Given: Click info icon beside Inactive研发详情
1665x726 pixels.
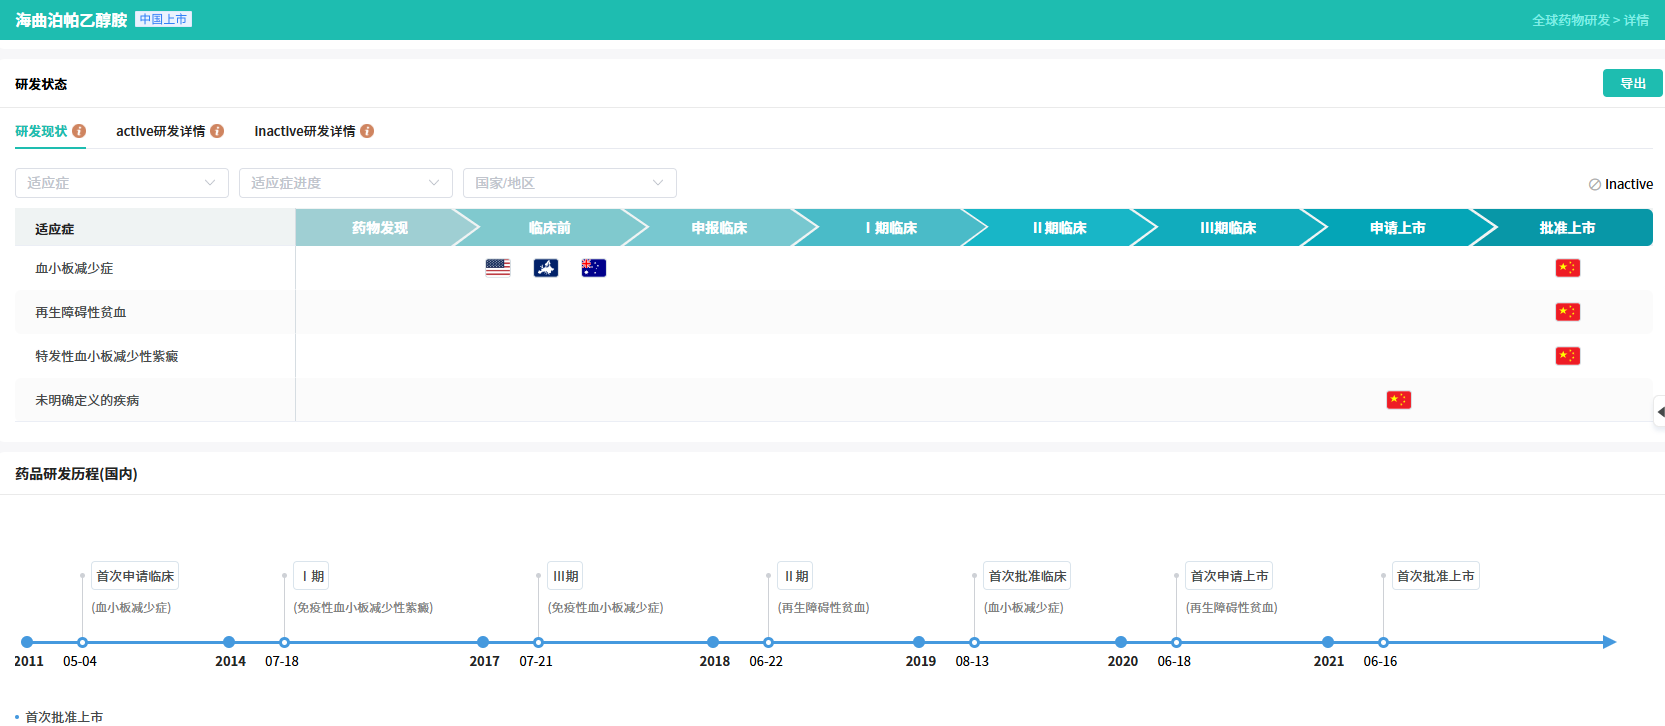Looking at the screenshot, I should (x=367, y=131).
